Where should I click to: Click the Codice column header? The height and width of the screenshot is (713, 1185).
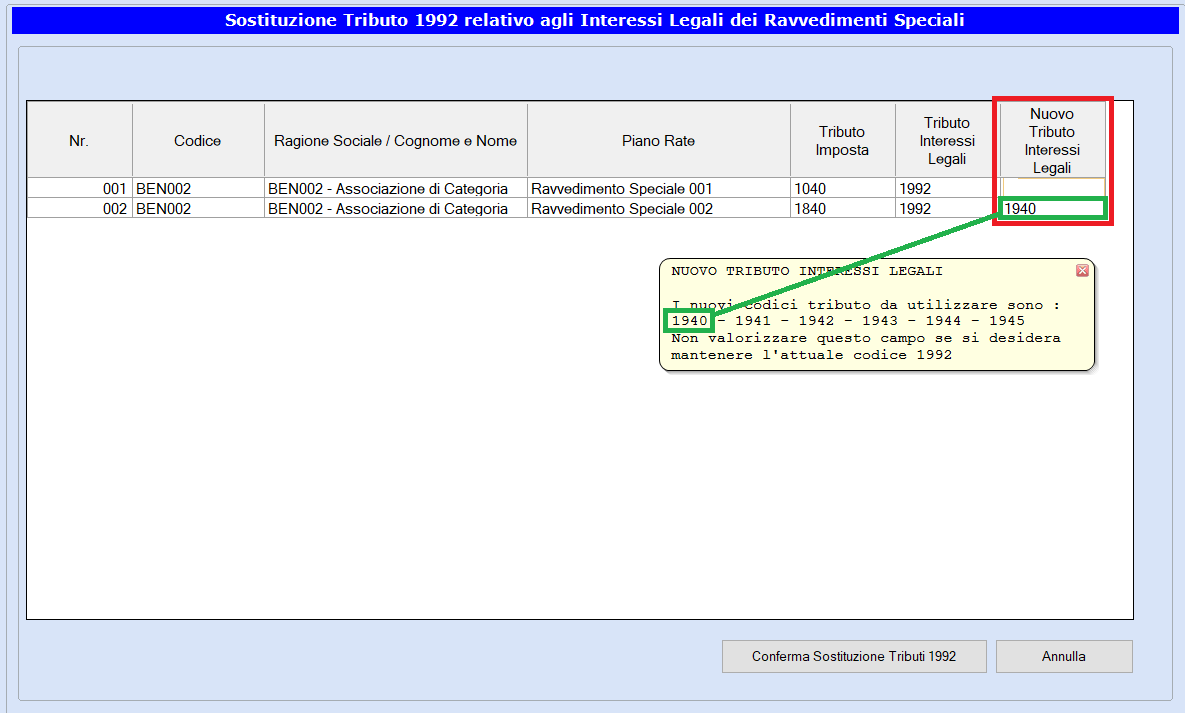(197, 141)
